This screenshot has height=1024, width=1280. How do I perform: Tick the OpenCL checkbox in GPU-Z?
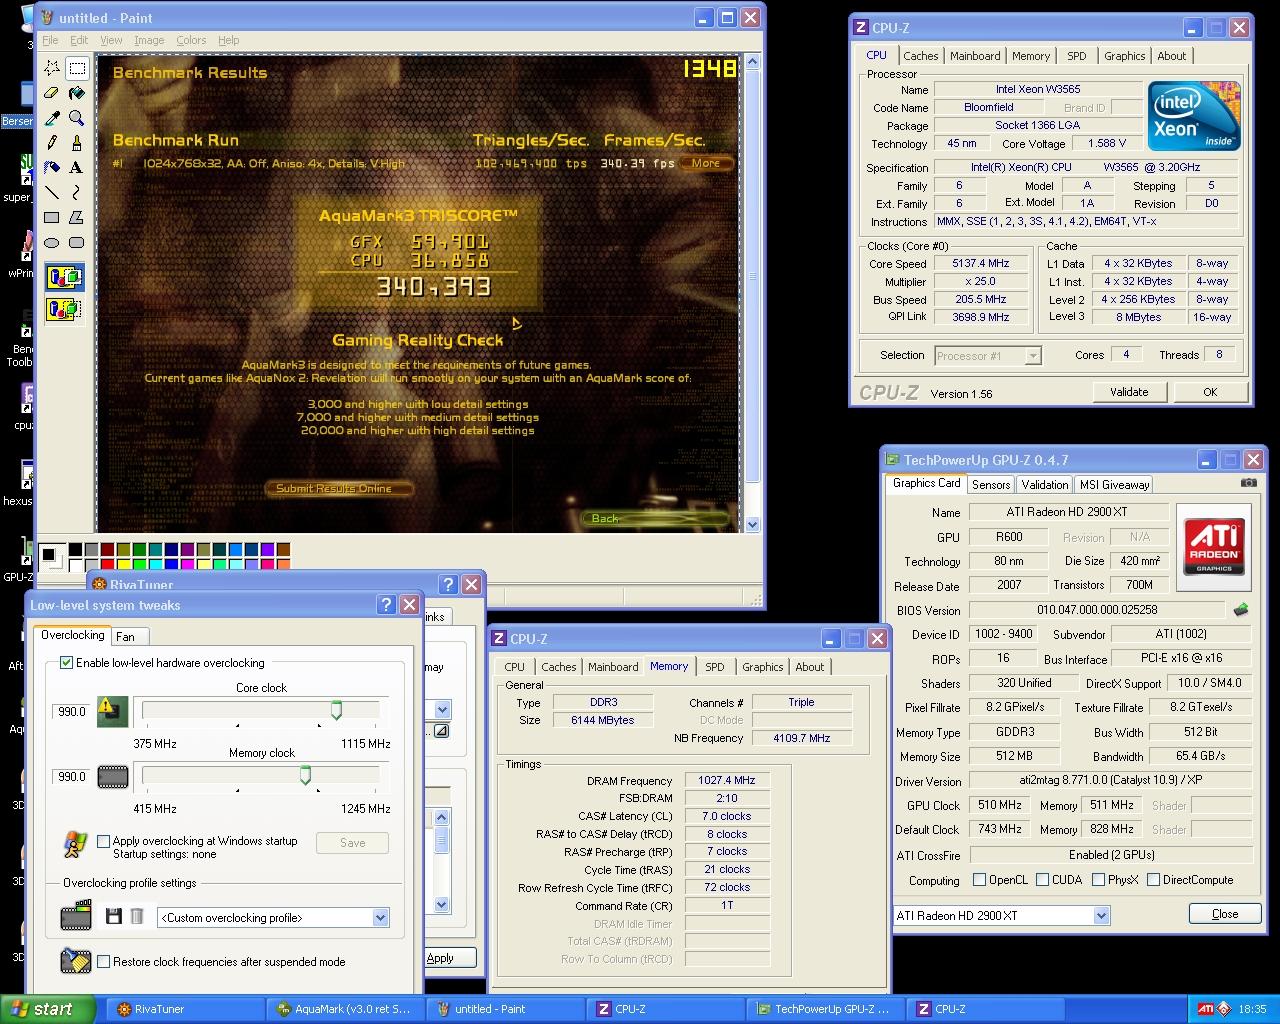coord(980,880)
